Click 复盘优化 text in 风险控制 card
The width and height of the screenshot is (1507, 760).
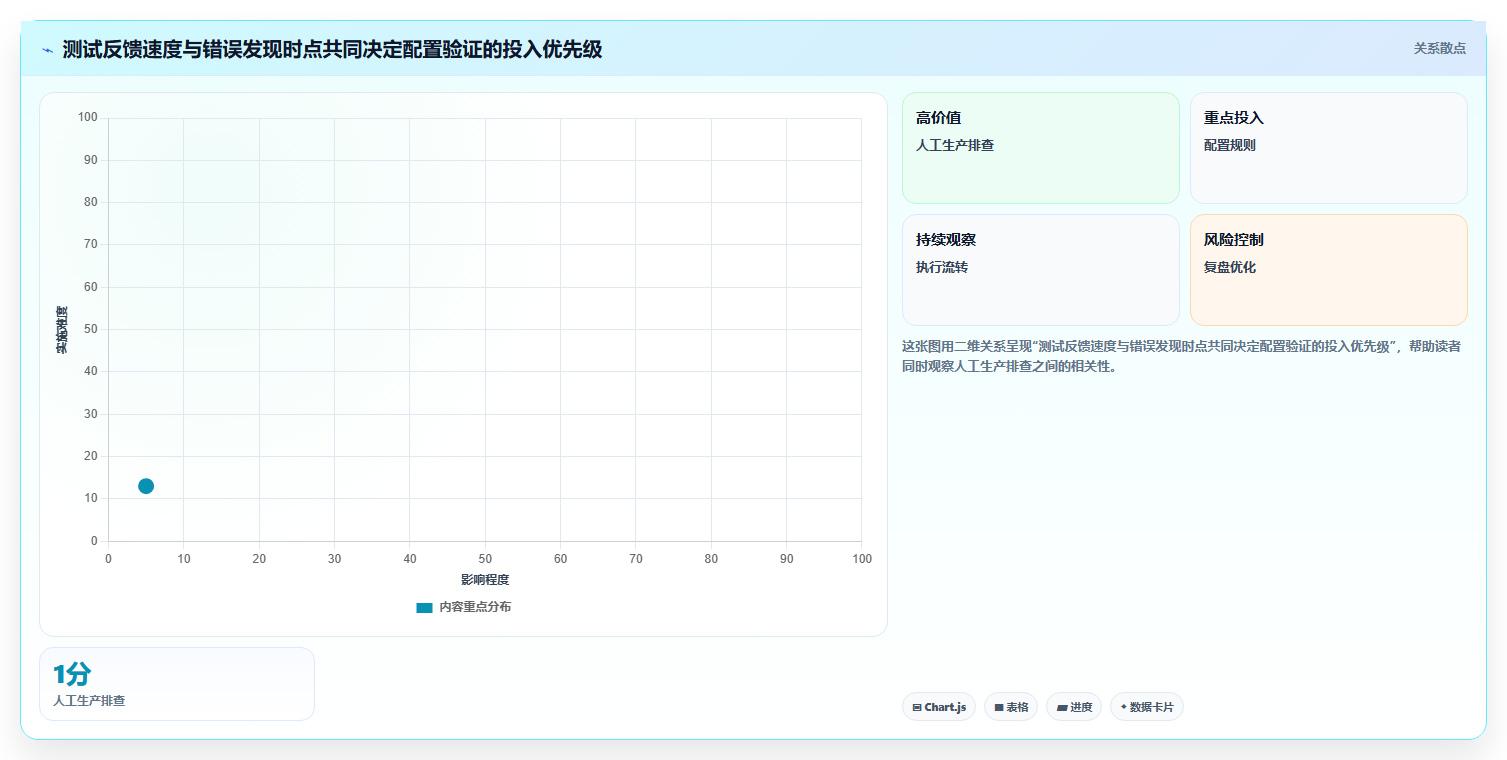pos(1230,267)
